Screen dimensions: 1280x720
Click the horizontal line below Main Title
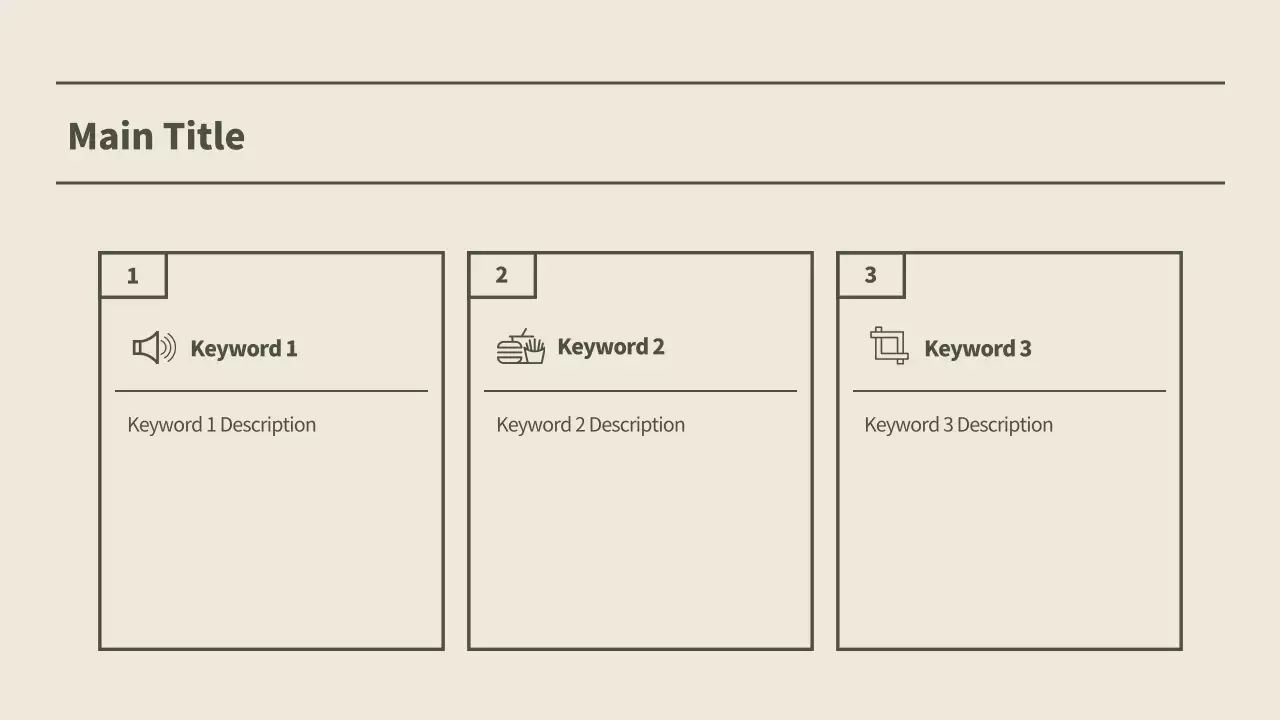[640, 183]
